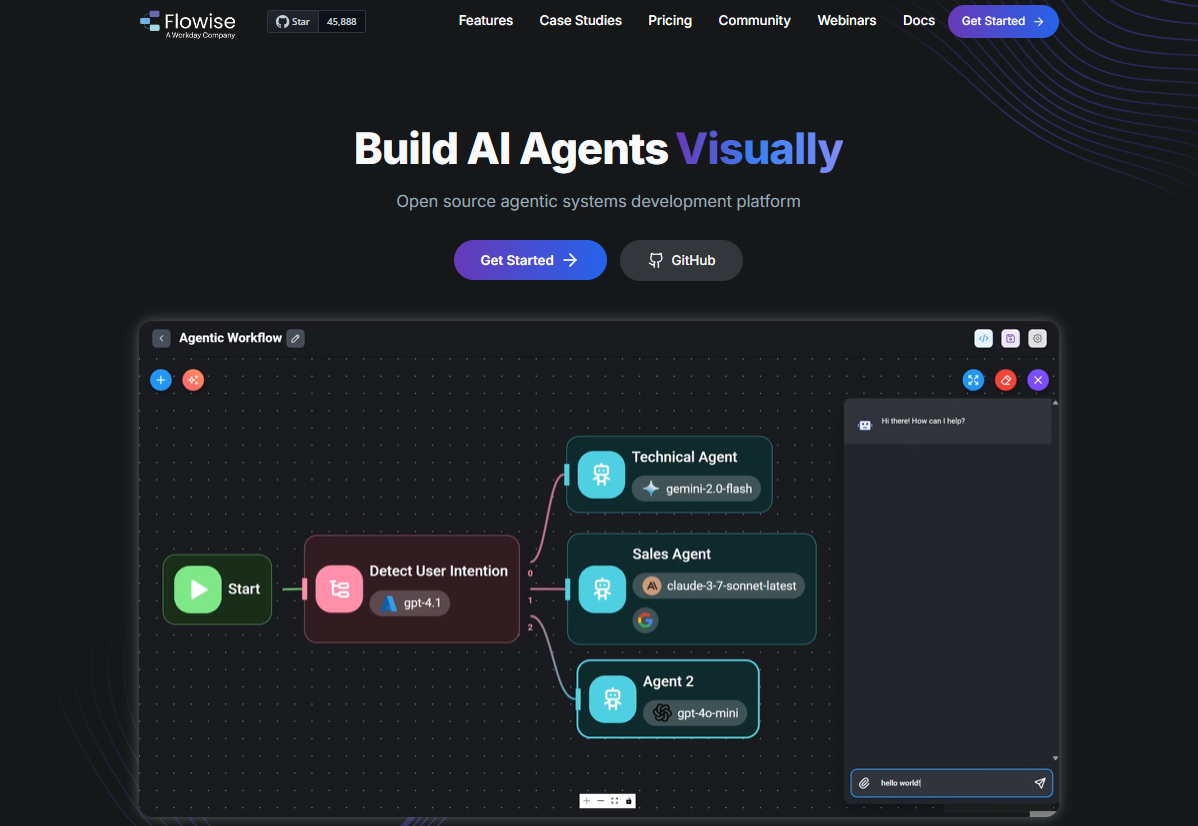Go to the Pricing page
The height and width of the screenshot is (826, 1198).
(670, 21)
